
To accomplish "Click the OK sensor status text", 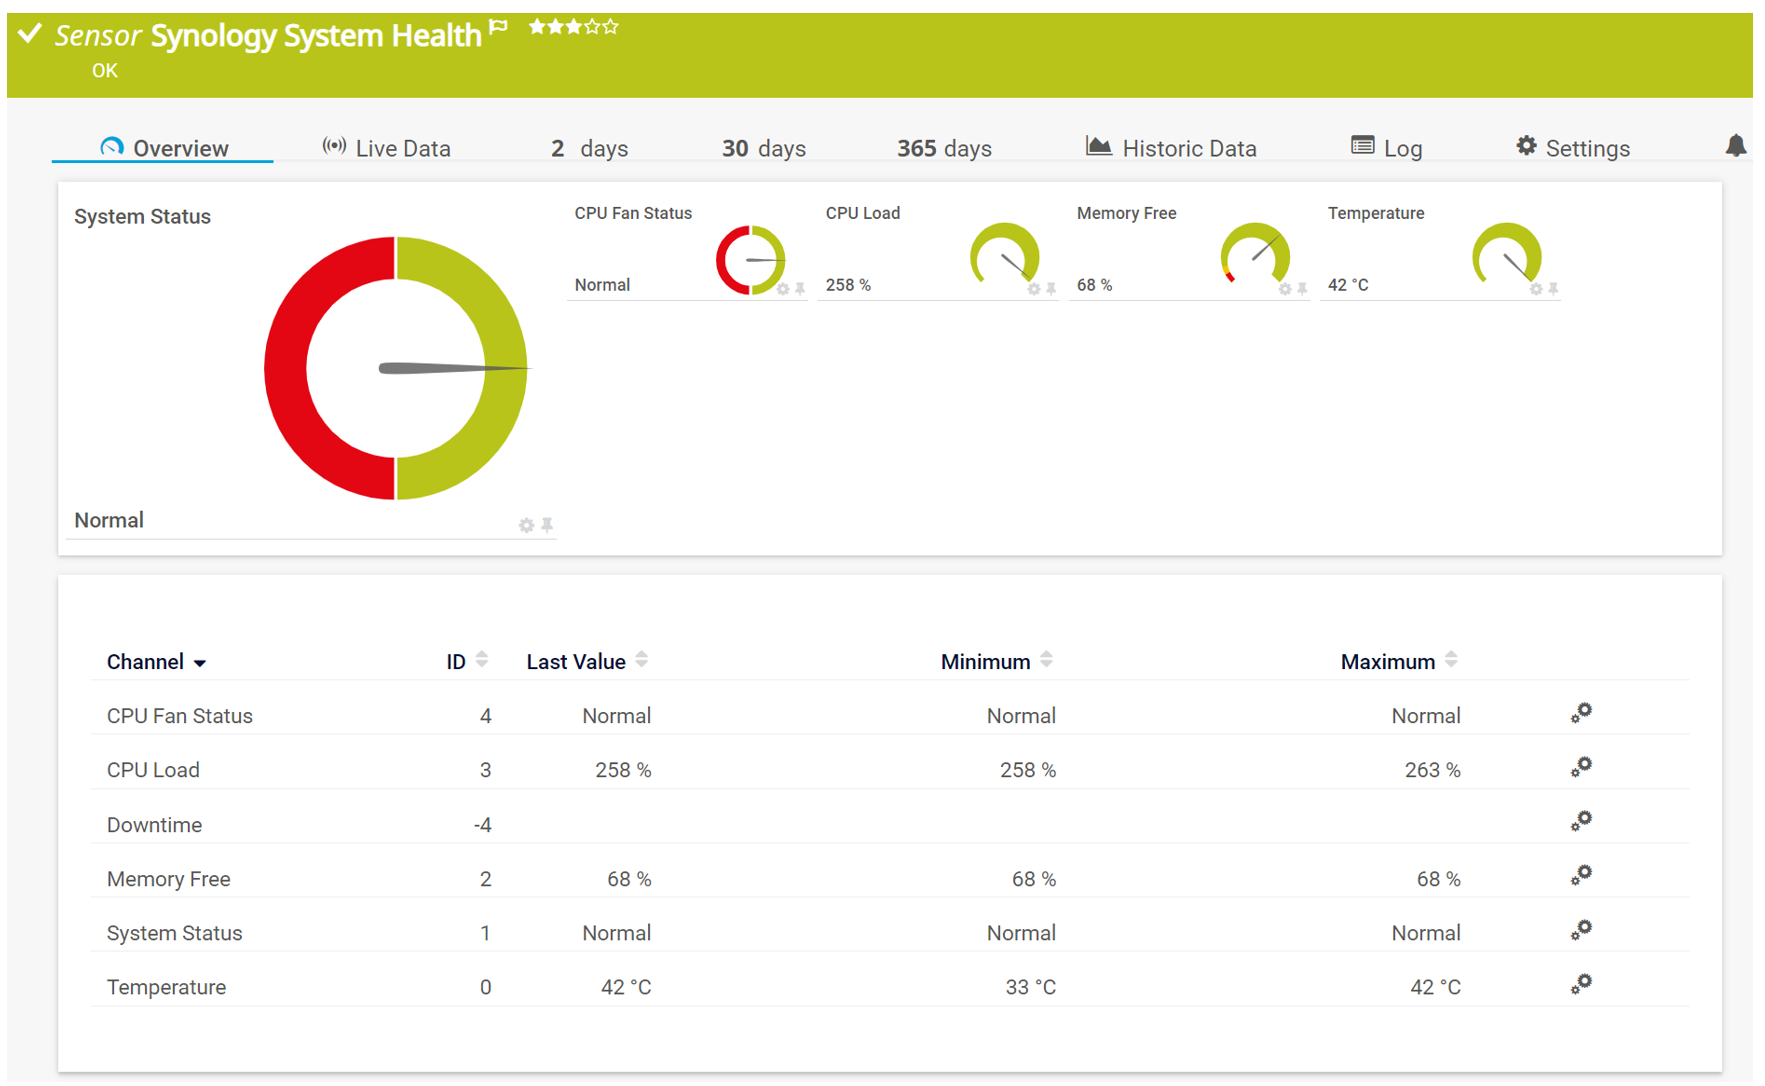I will pos(104,71).
